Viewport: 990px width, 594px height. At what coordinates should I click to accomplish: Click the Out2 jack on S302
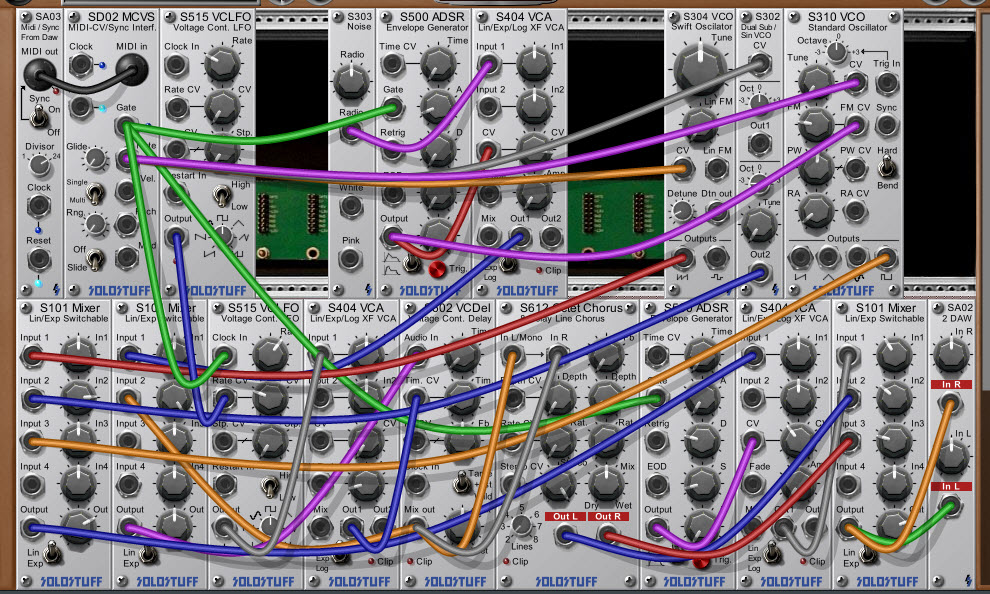(x=760, y=273)
